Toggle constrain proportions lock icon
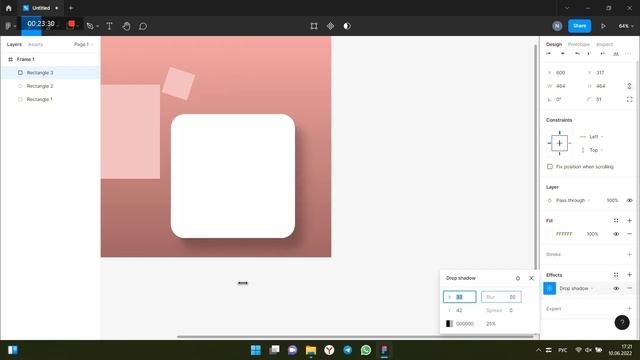This screenshot has height=360, width=640. click(629, 86)
